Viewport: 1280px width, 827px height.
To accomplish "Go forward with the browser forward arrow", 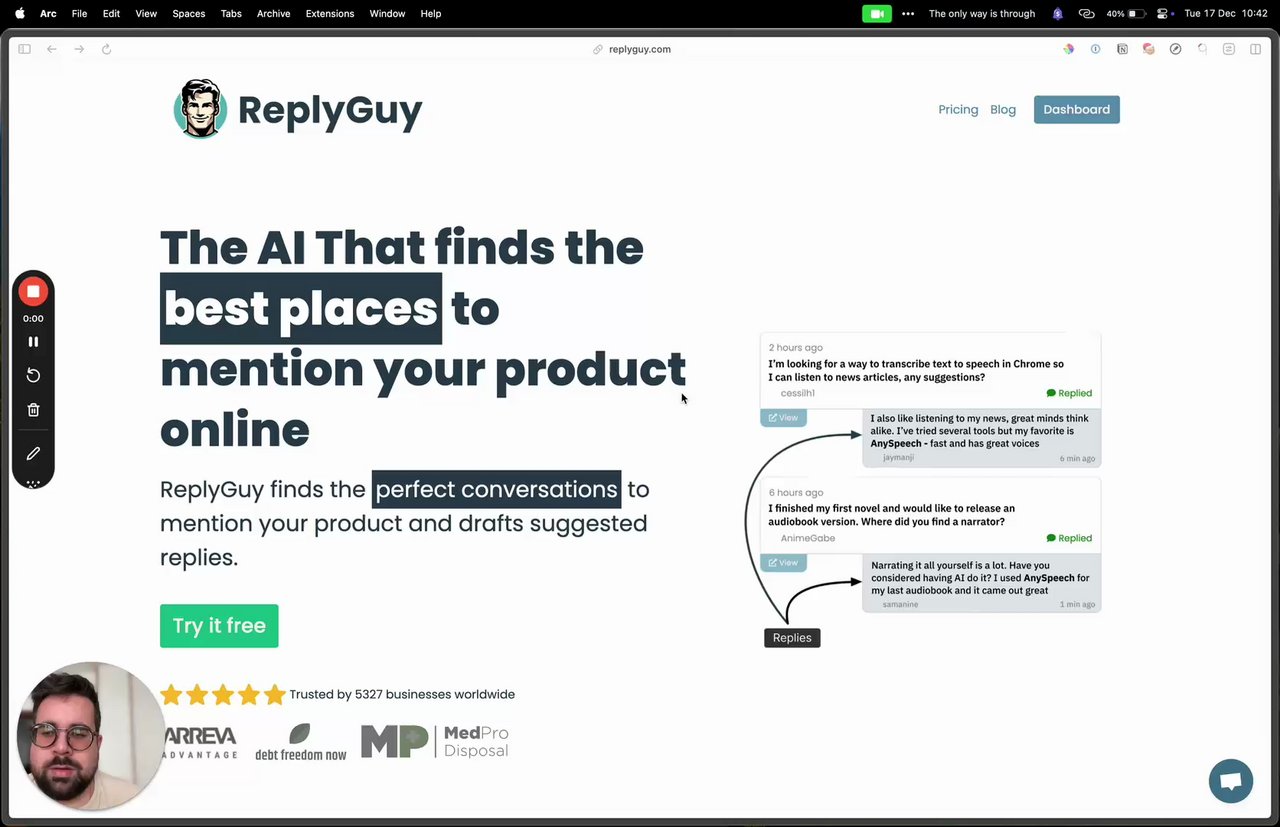I will point(79,49).
